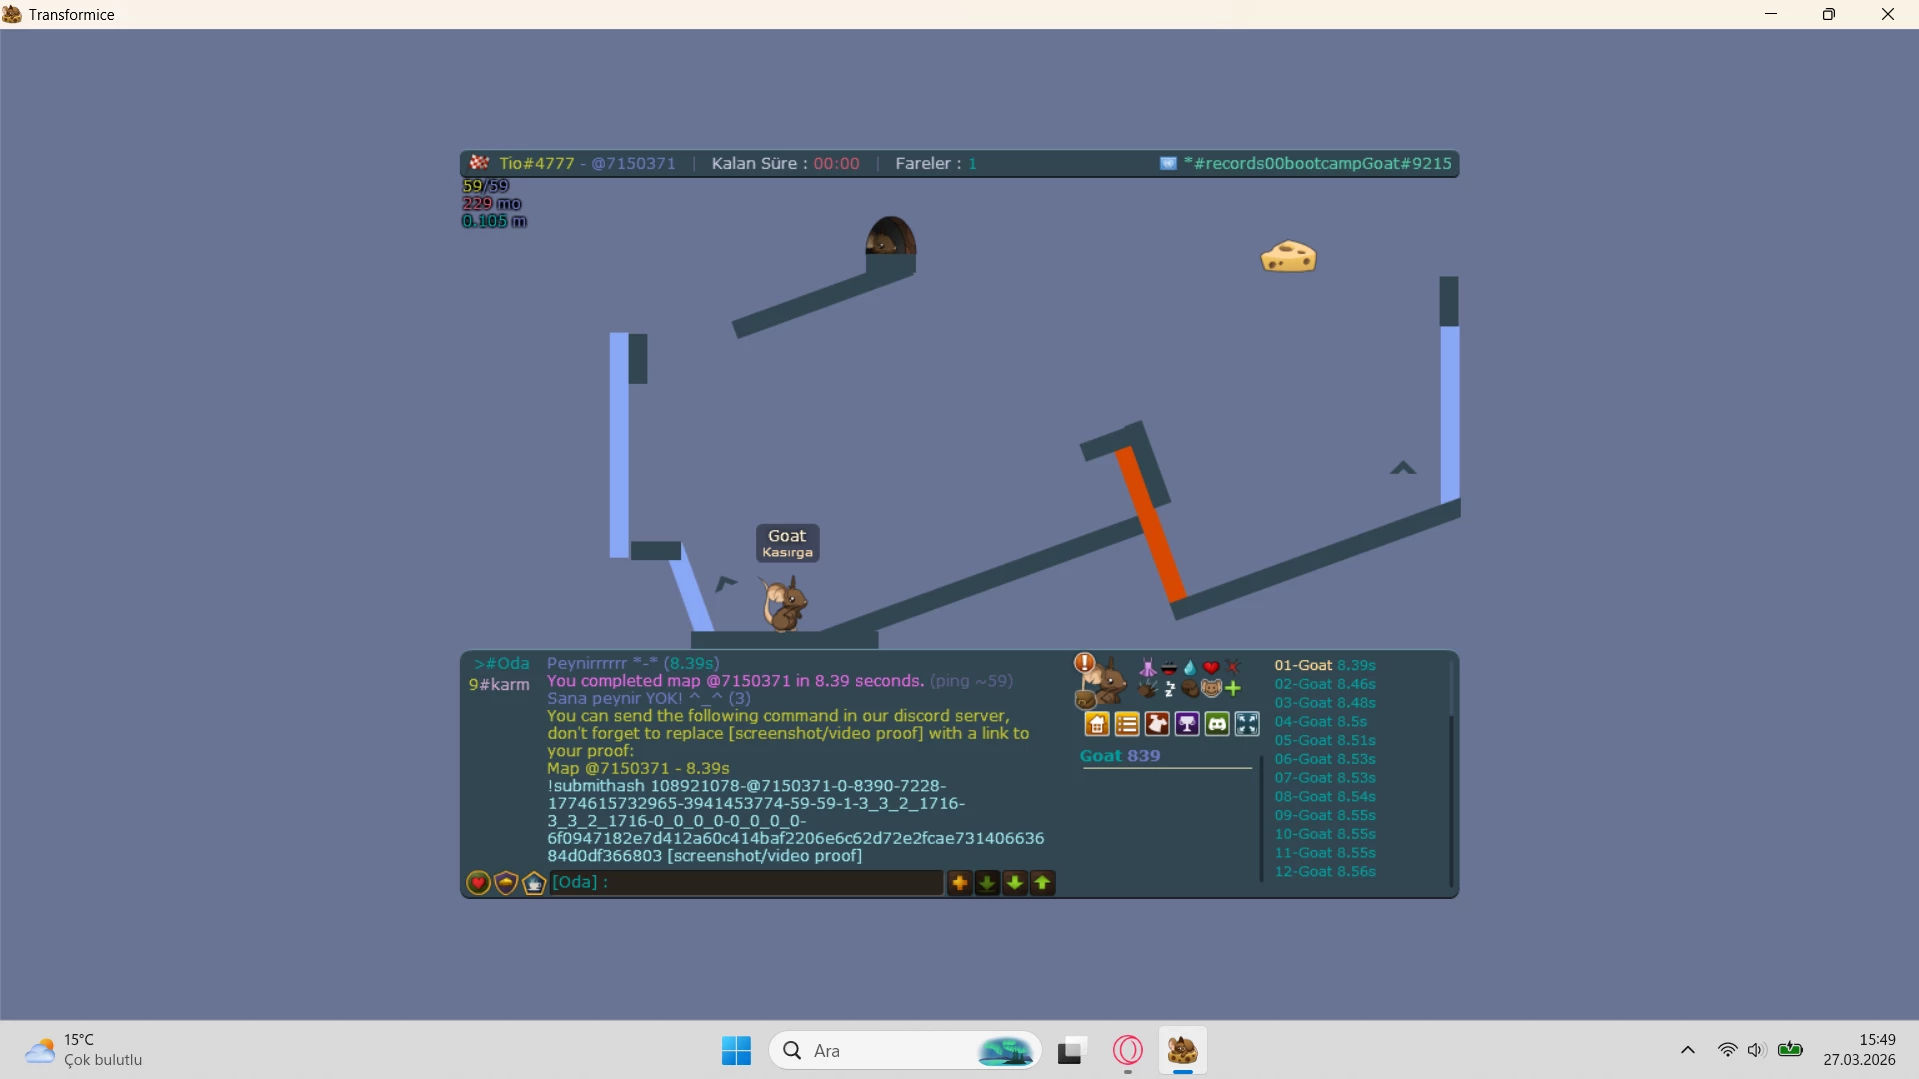Image resolution: width=1919 pixels, height=1079 pixels.
Task: Click the blue room icon beside #records00bootcamp
Action: pos(1168,163)
